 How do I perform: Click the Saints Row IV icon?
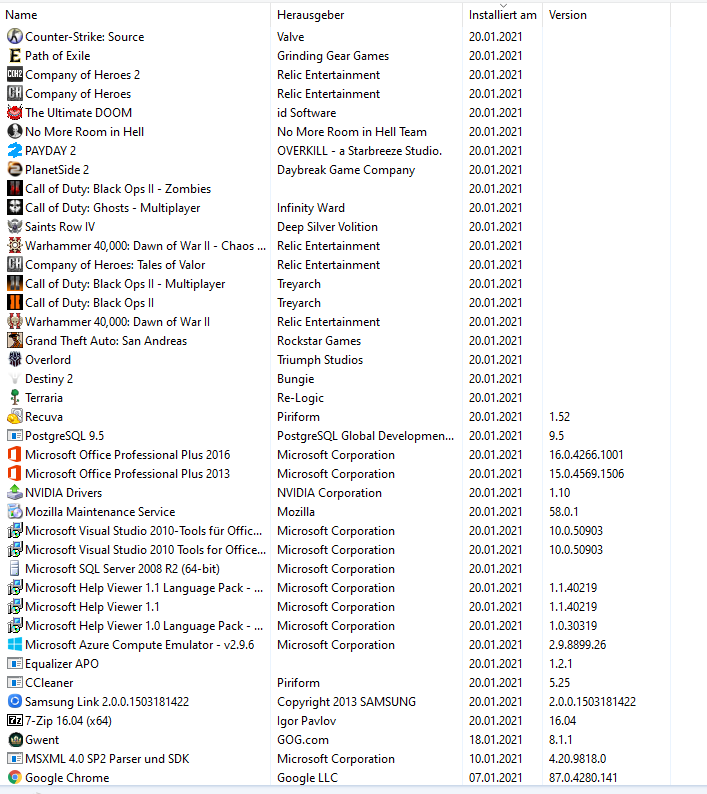pos(15,226)
